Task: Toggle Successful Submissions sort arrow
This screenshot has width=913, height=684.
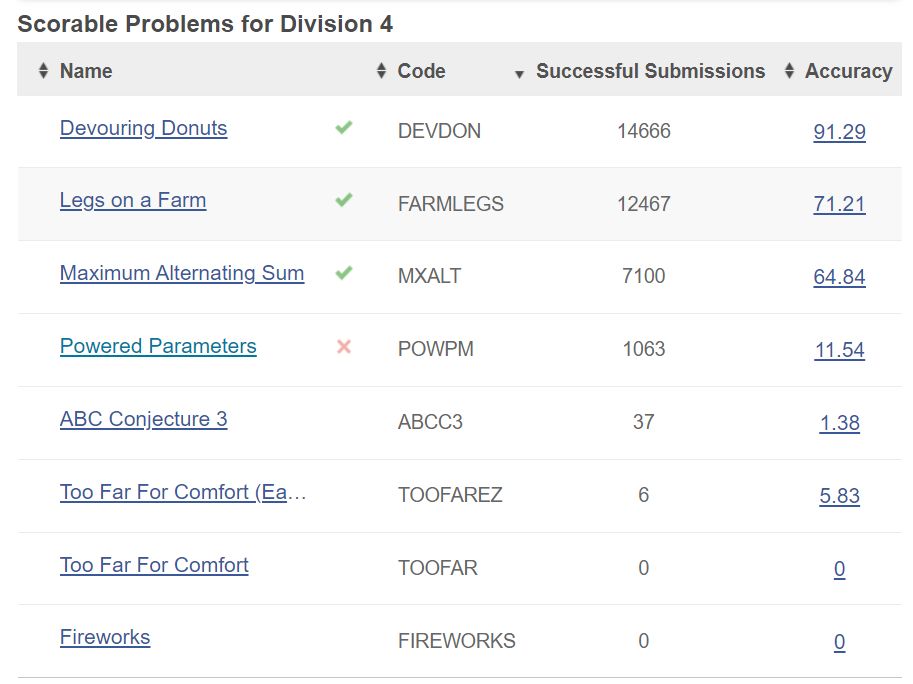Action: pyautogui.click(x=519, y=74)
